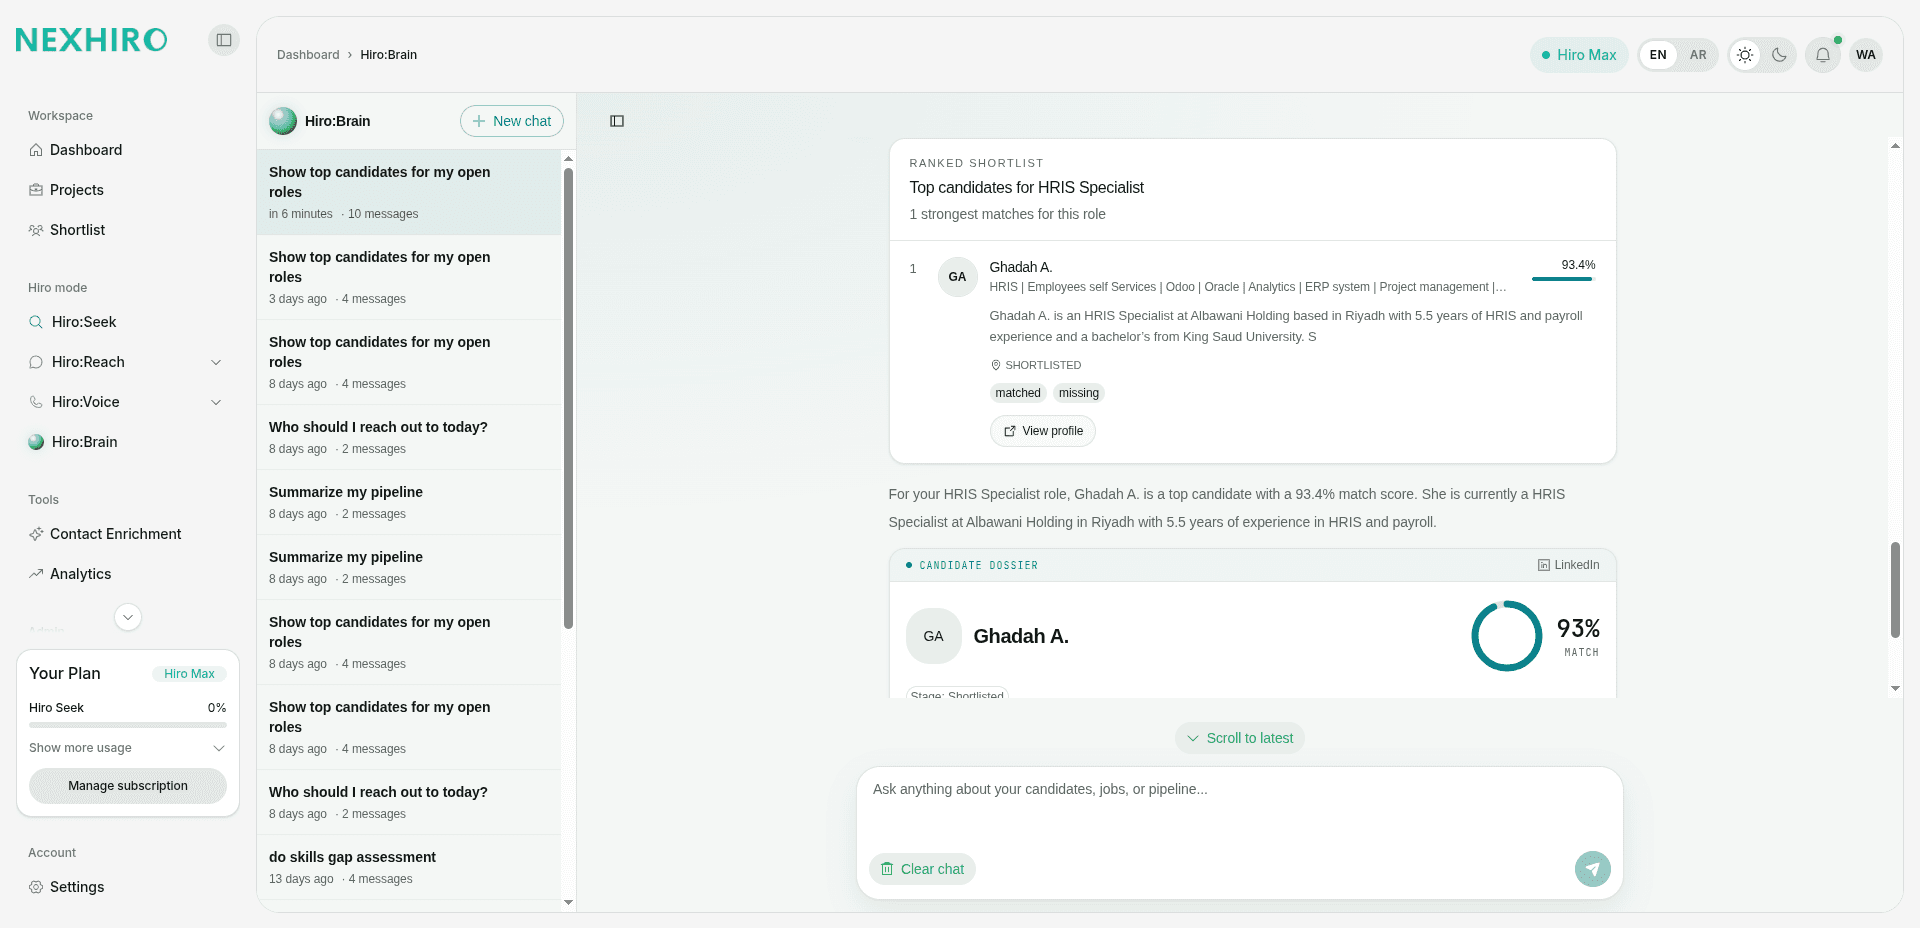The image size is (1920, 928).
Task: Click the chat list scrollbar
Action: click(568, 398)
